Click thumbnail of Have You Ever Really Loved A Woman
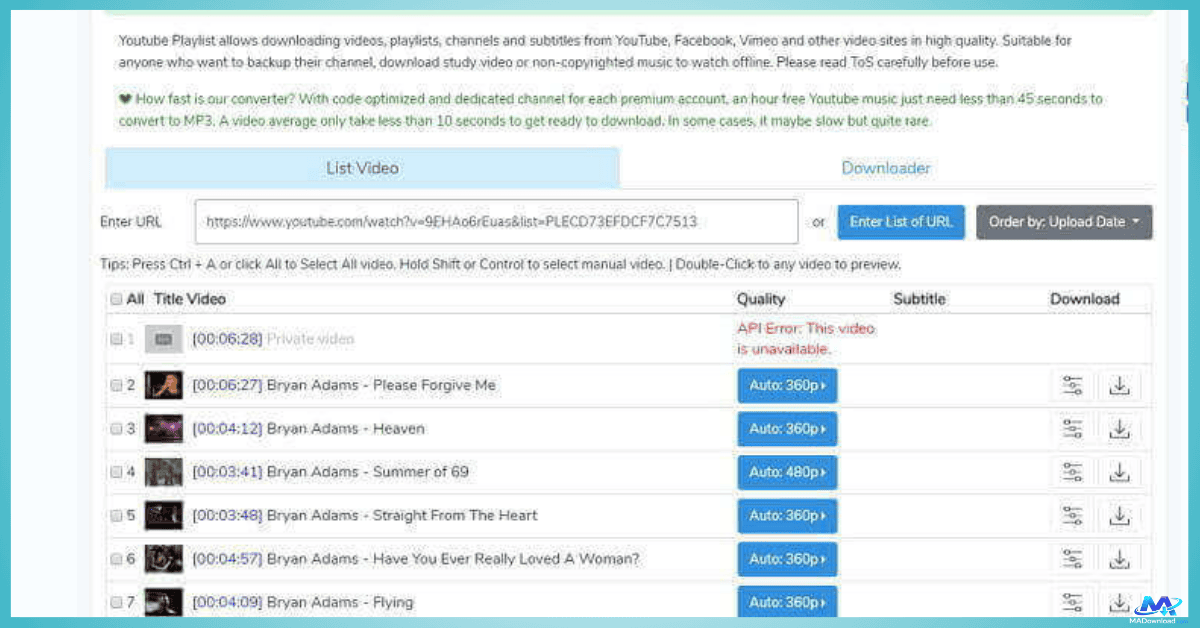This screenshot has height=628, width=1200. pyautogui.click(x=163, y=559)
